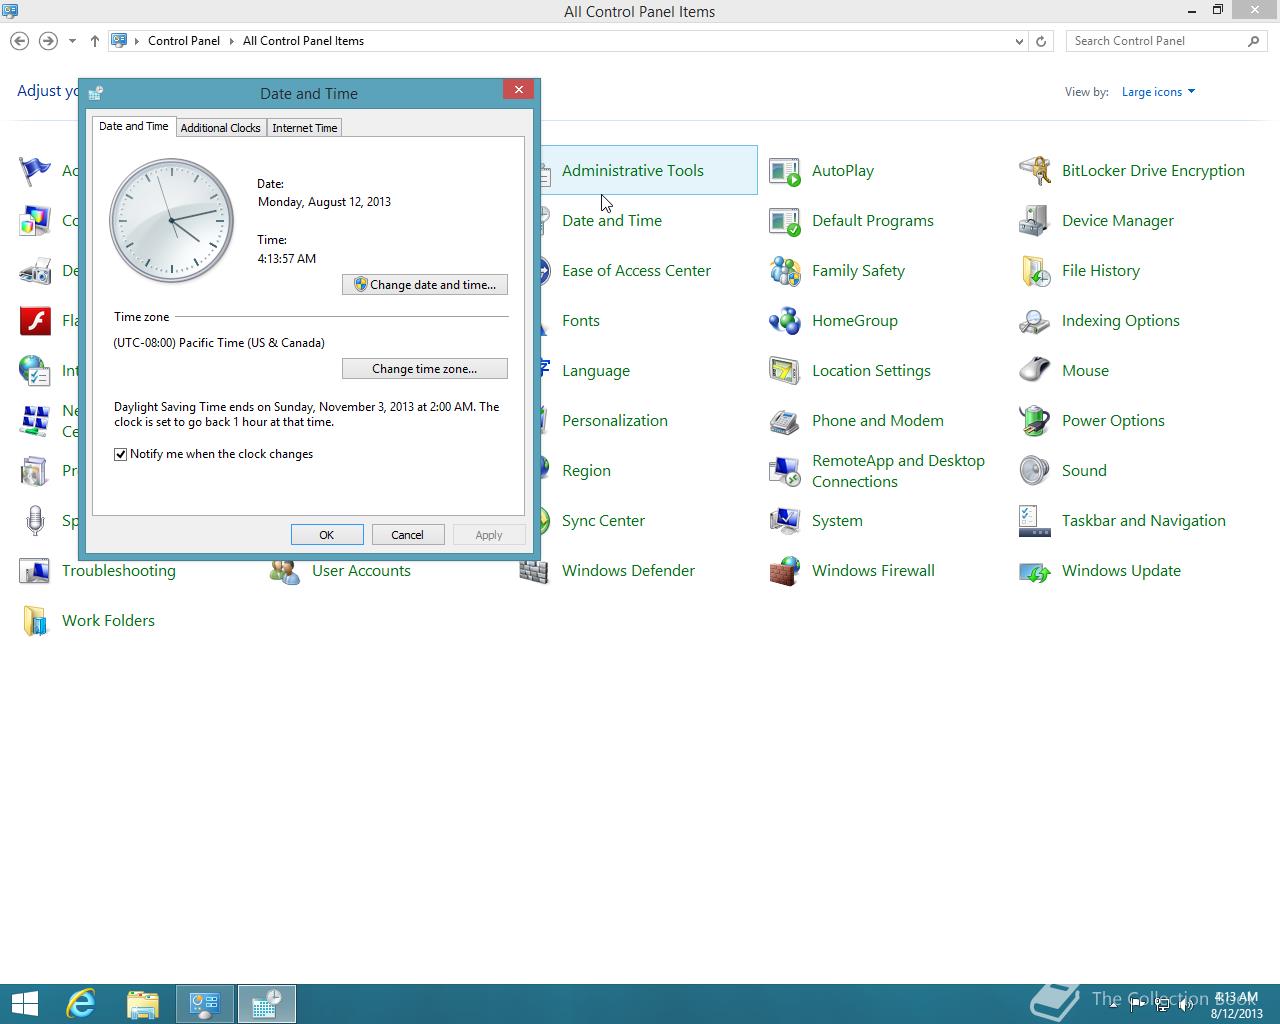Click the Windows Defender wall icon
Screen dimensions: 1280x1024
(535, 571)
